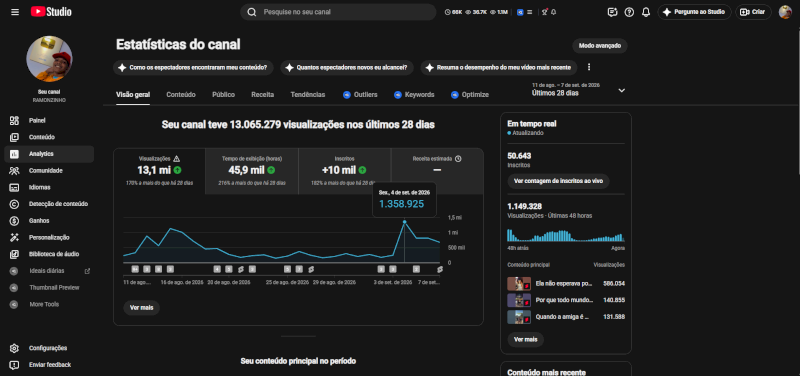Open the Keywords tab
This screenshot has width=800, height=376.
414,94
